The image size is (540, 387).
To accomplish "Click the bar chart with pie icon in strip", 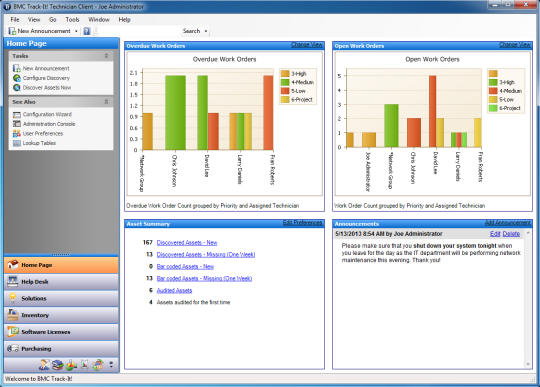I will (x=71, y=365).
